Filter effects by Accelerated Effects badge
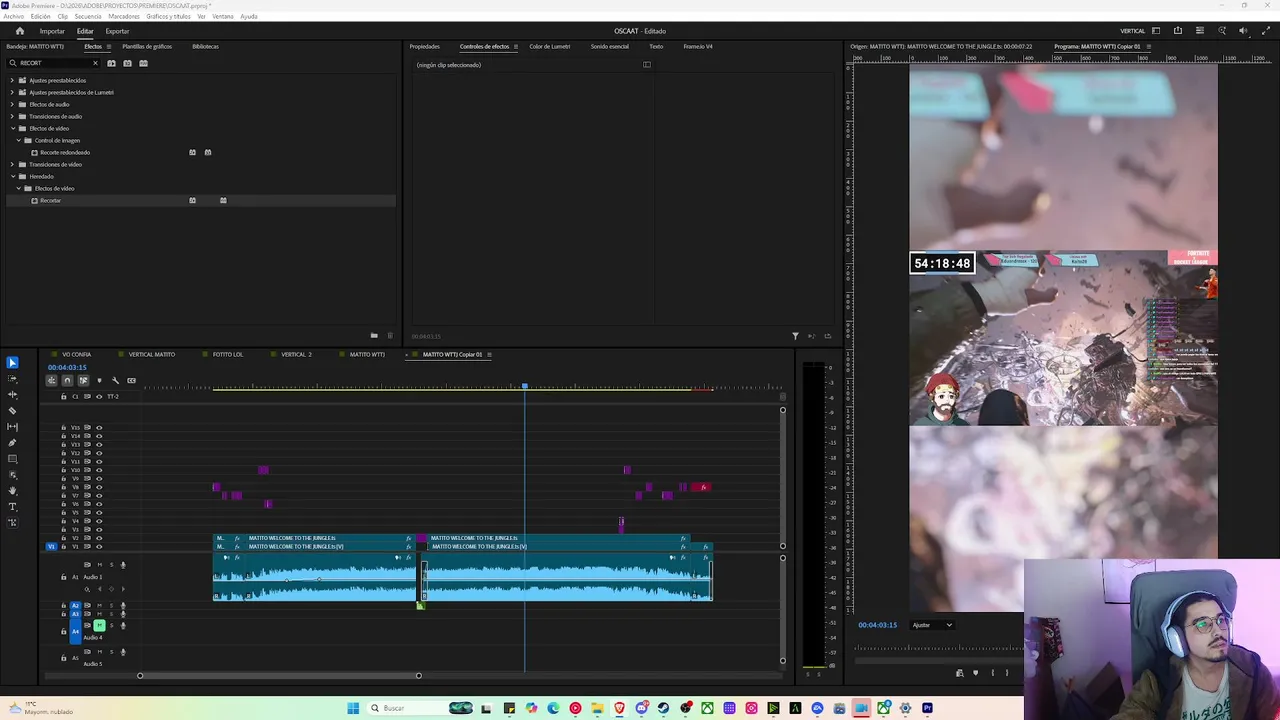 click(x=111, y=63)
